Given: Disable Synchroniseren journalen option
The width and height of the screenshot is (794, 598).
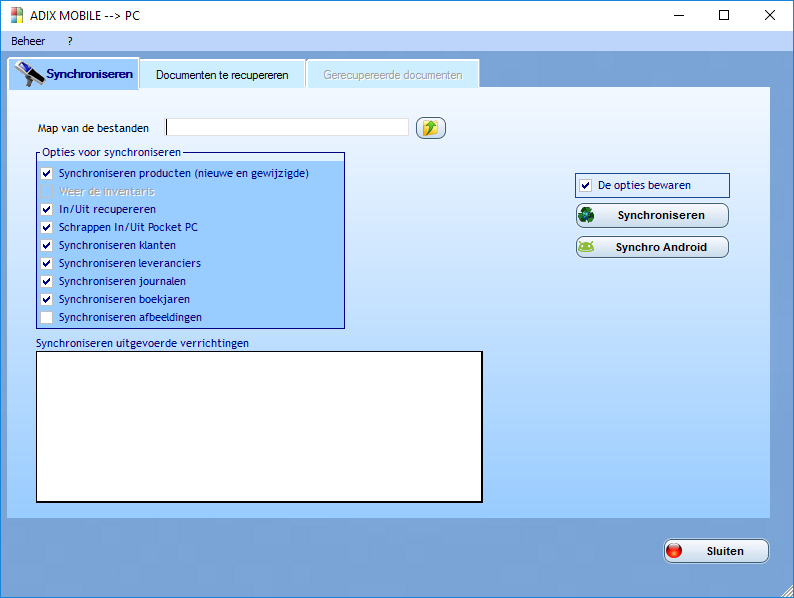Looking at the screenshot, I should point(47,282).
